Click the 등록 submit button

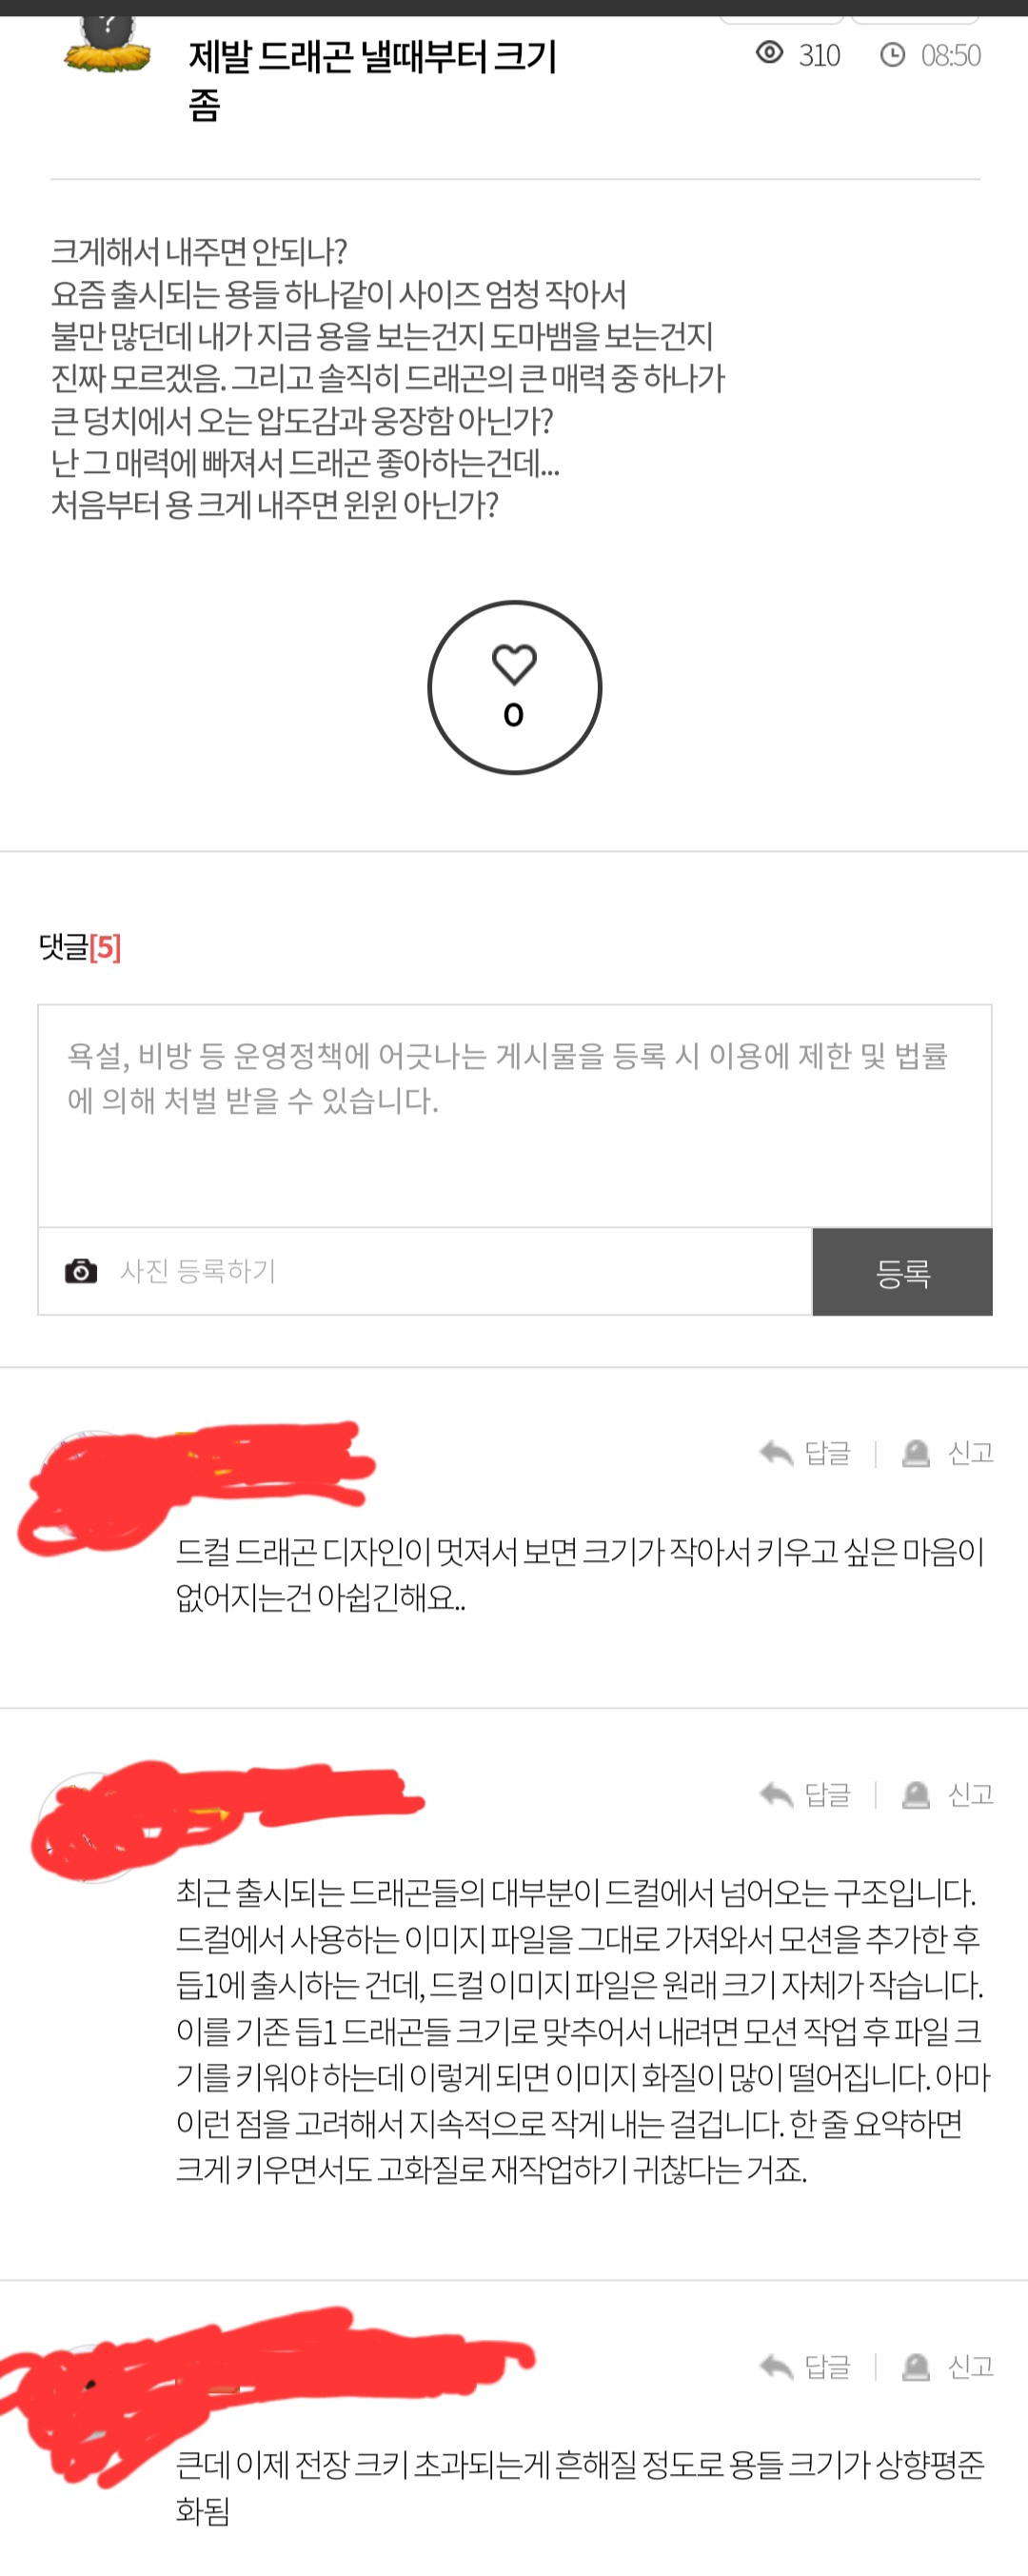902,1272
